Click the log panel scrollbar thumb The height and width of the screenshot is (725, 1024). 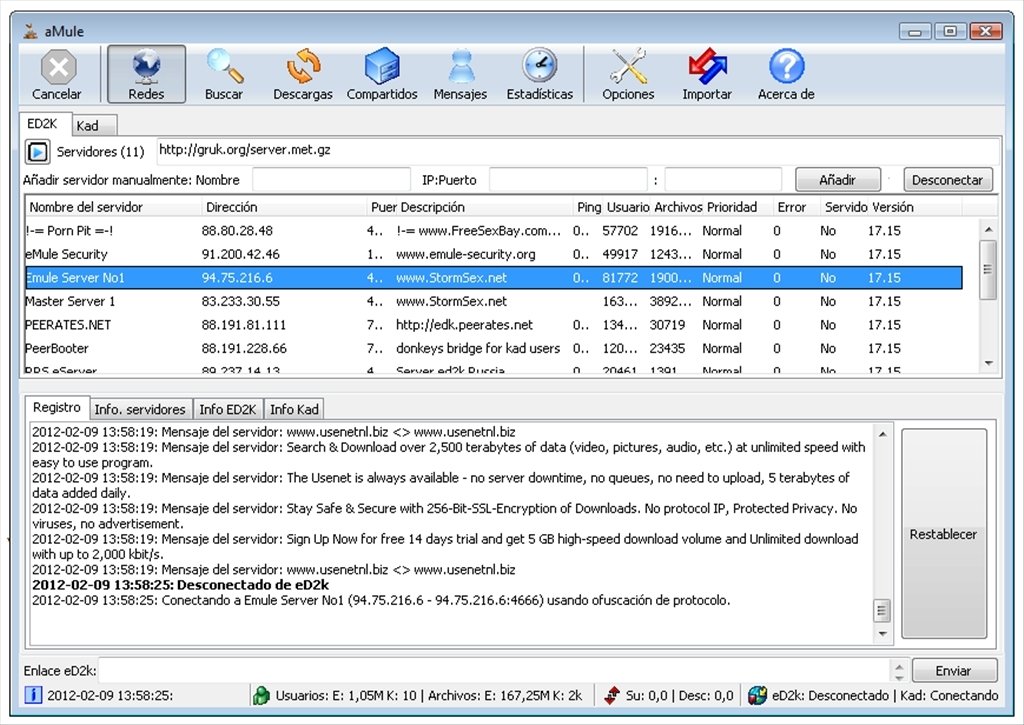(882, 611)
